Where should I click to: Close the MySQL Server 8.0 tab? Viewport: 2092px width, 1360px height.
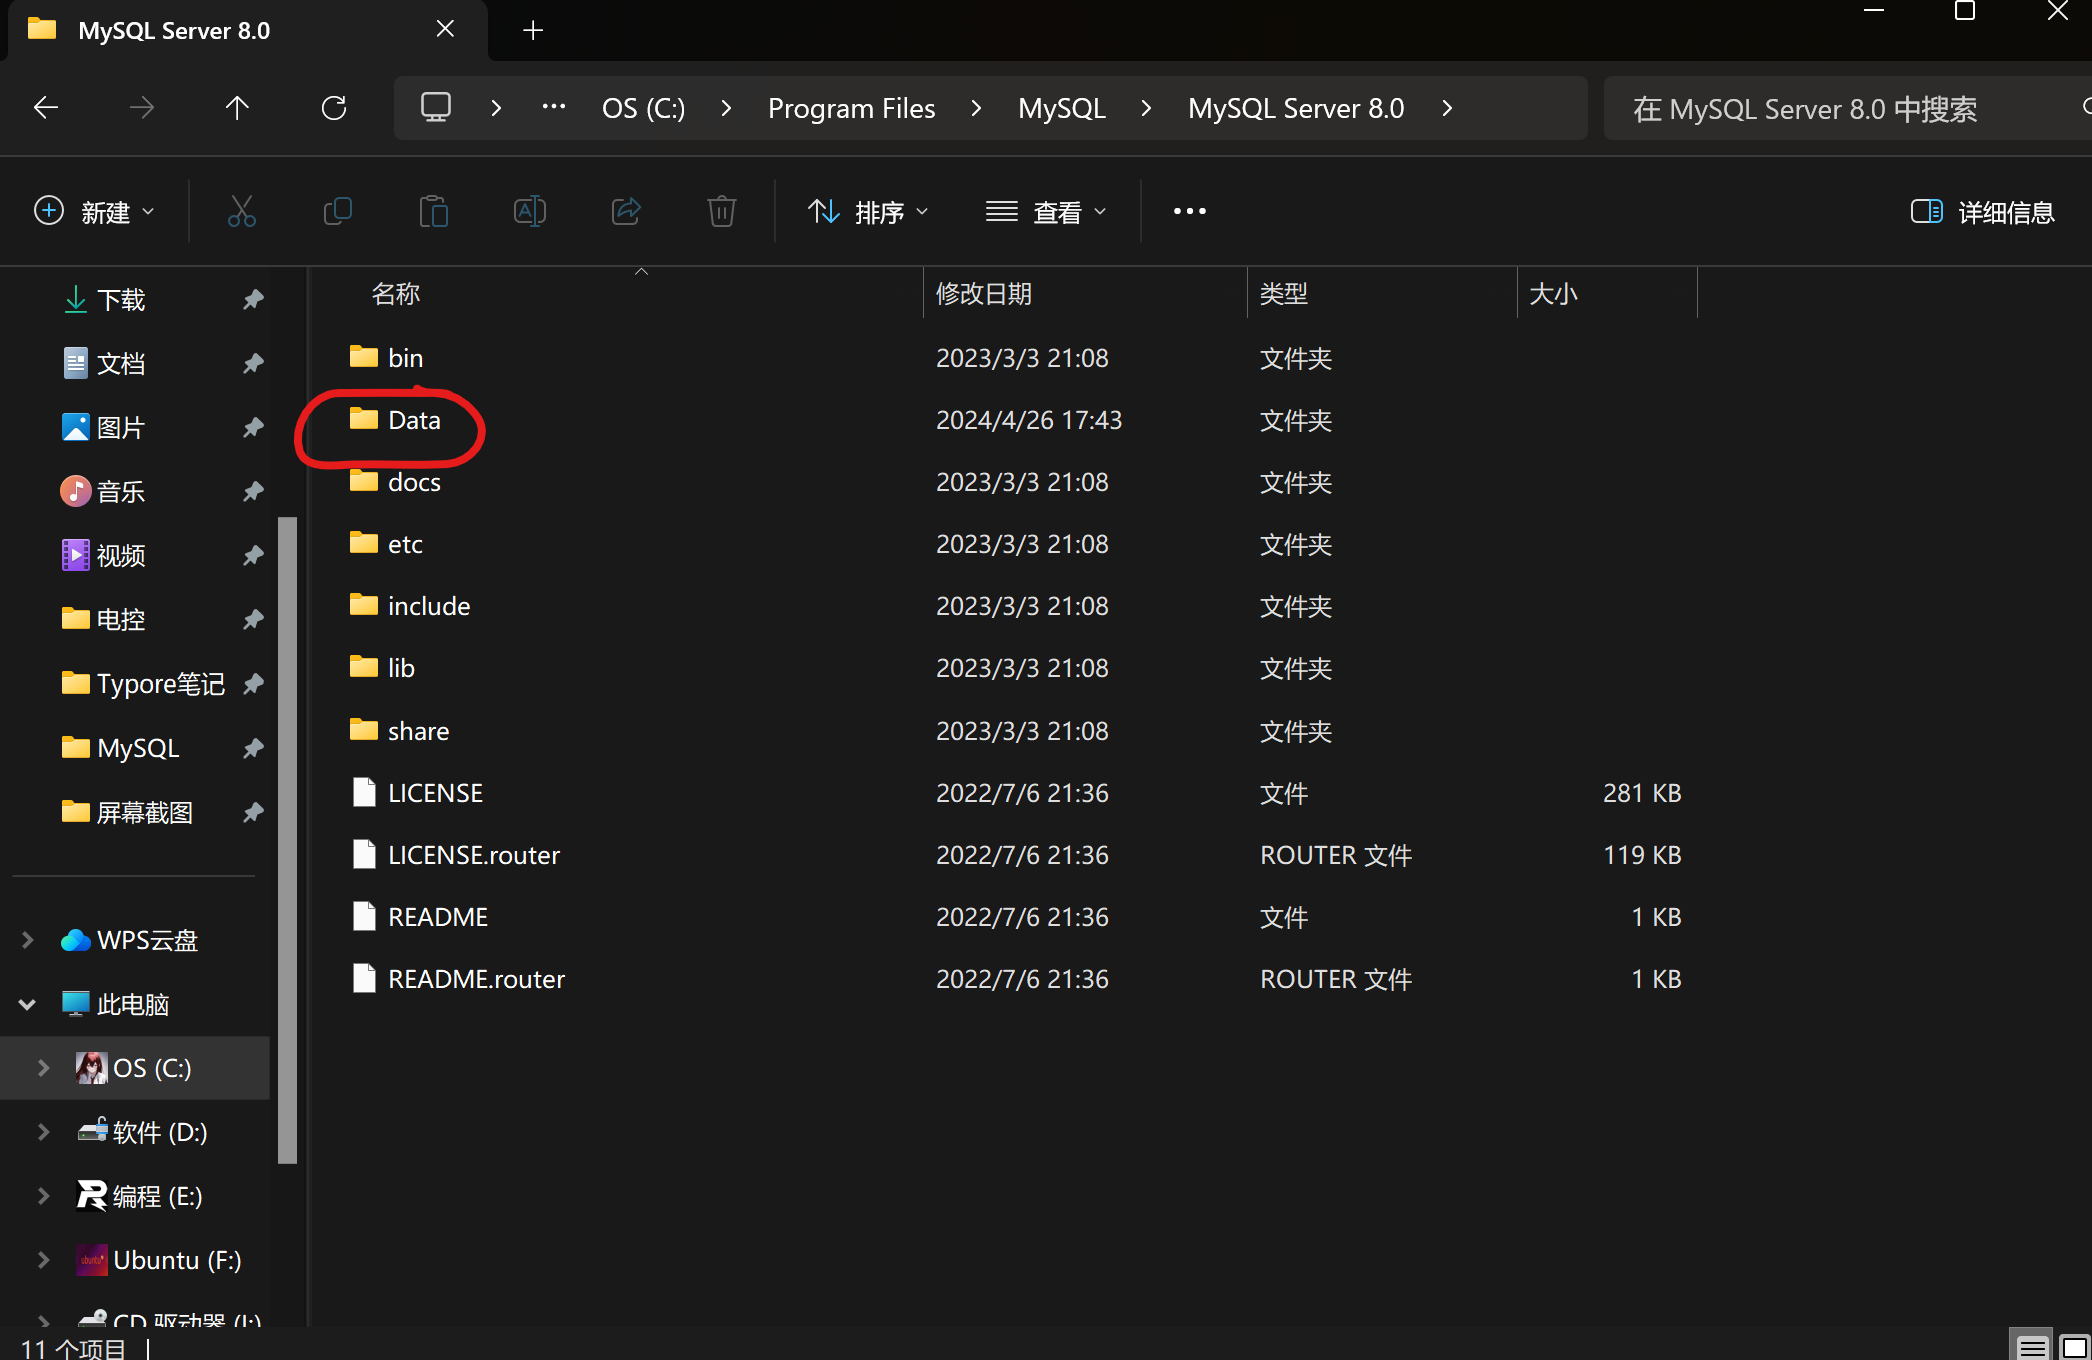[x=446, y=29]
